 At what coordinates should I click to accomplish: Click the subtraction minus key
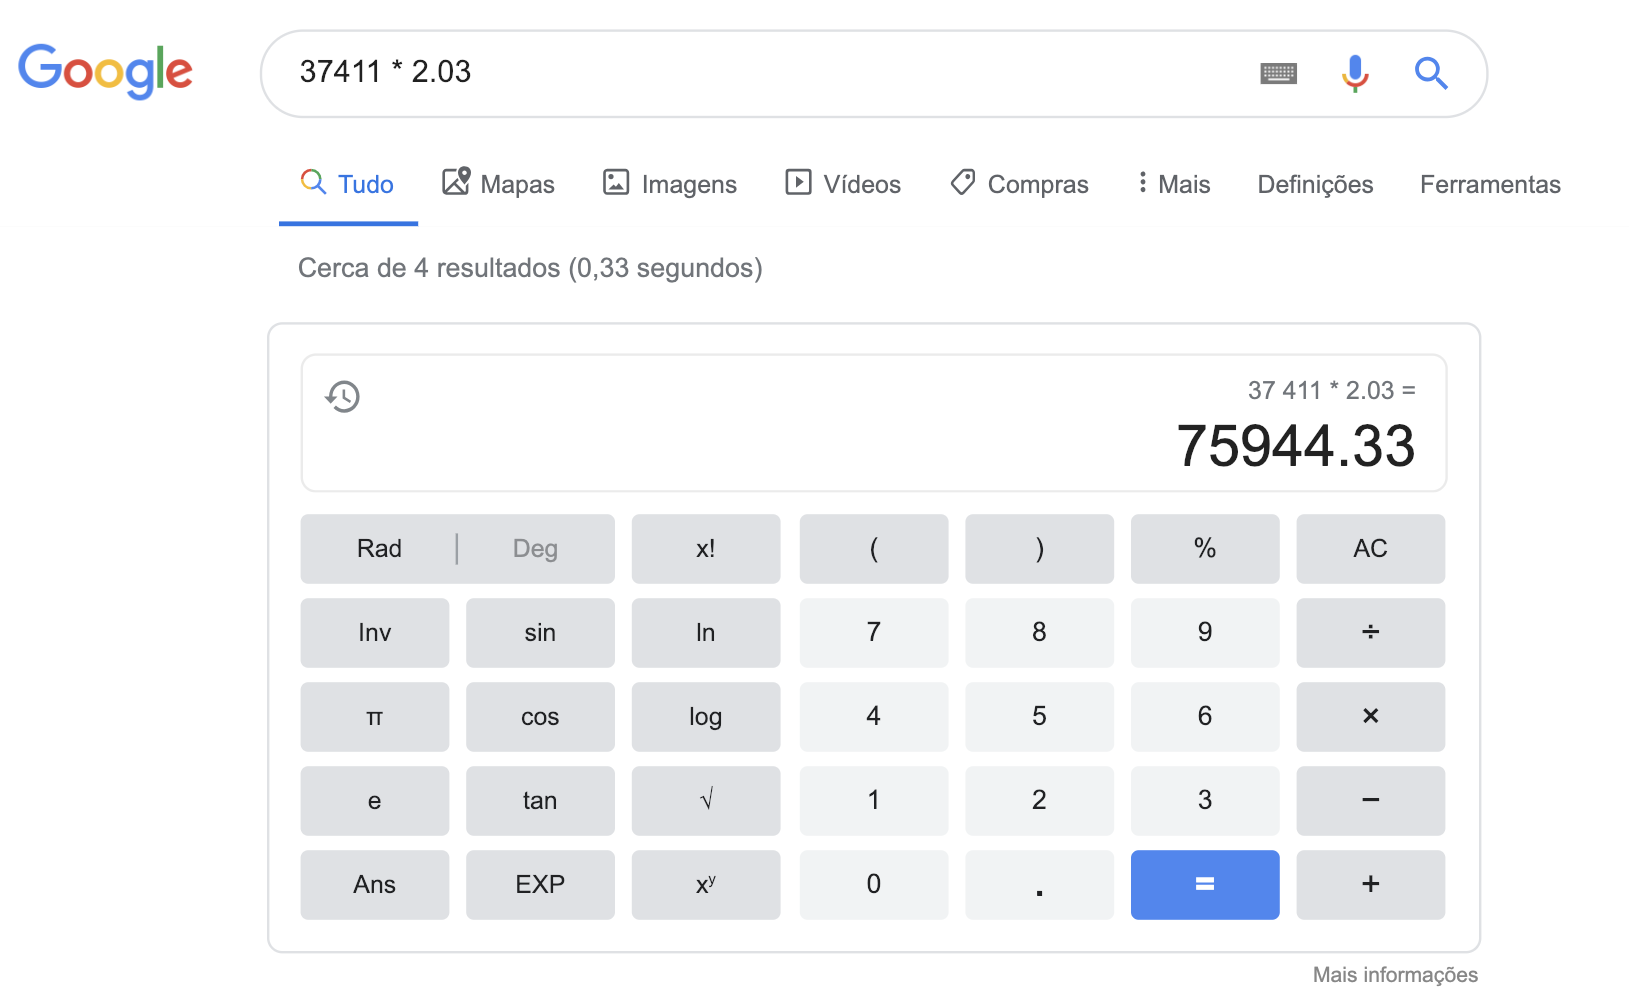pos(1371,801)
